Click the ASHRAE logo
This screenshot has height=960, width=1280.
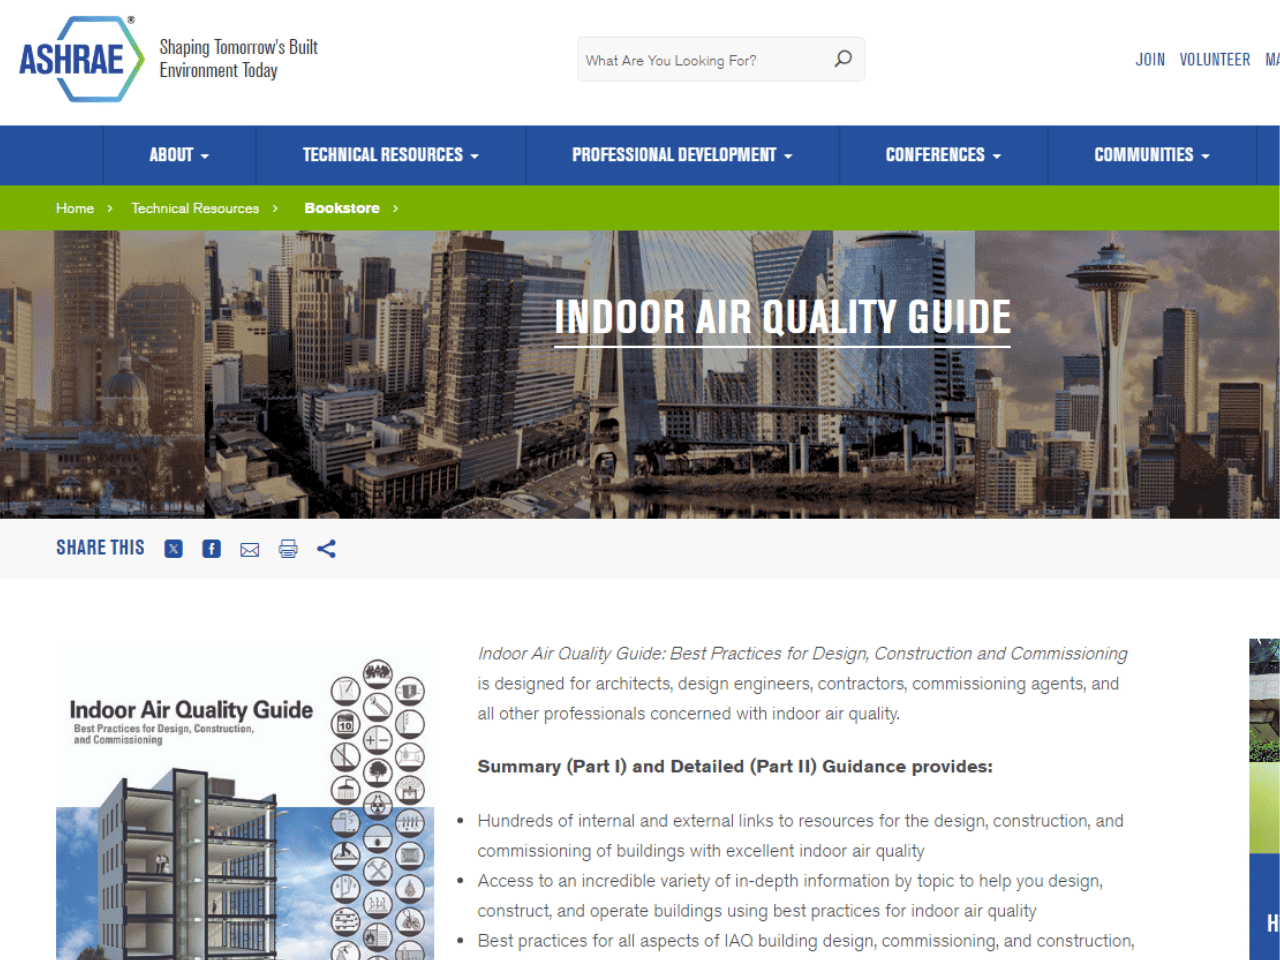coord(81,59)
